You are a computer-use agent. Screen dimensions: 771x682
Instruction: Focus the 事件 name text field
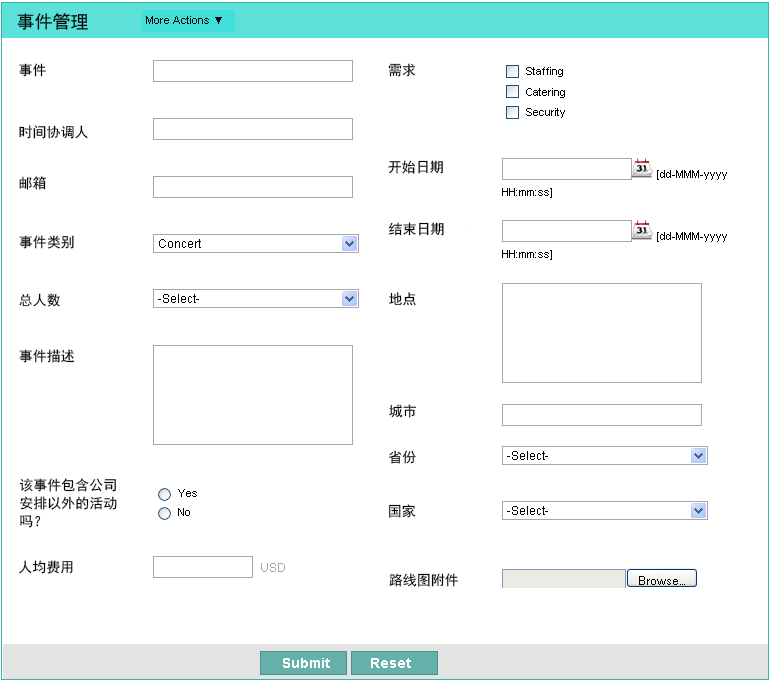pos(253,71)
